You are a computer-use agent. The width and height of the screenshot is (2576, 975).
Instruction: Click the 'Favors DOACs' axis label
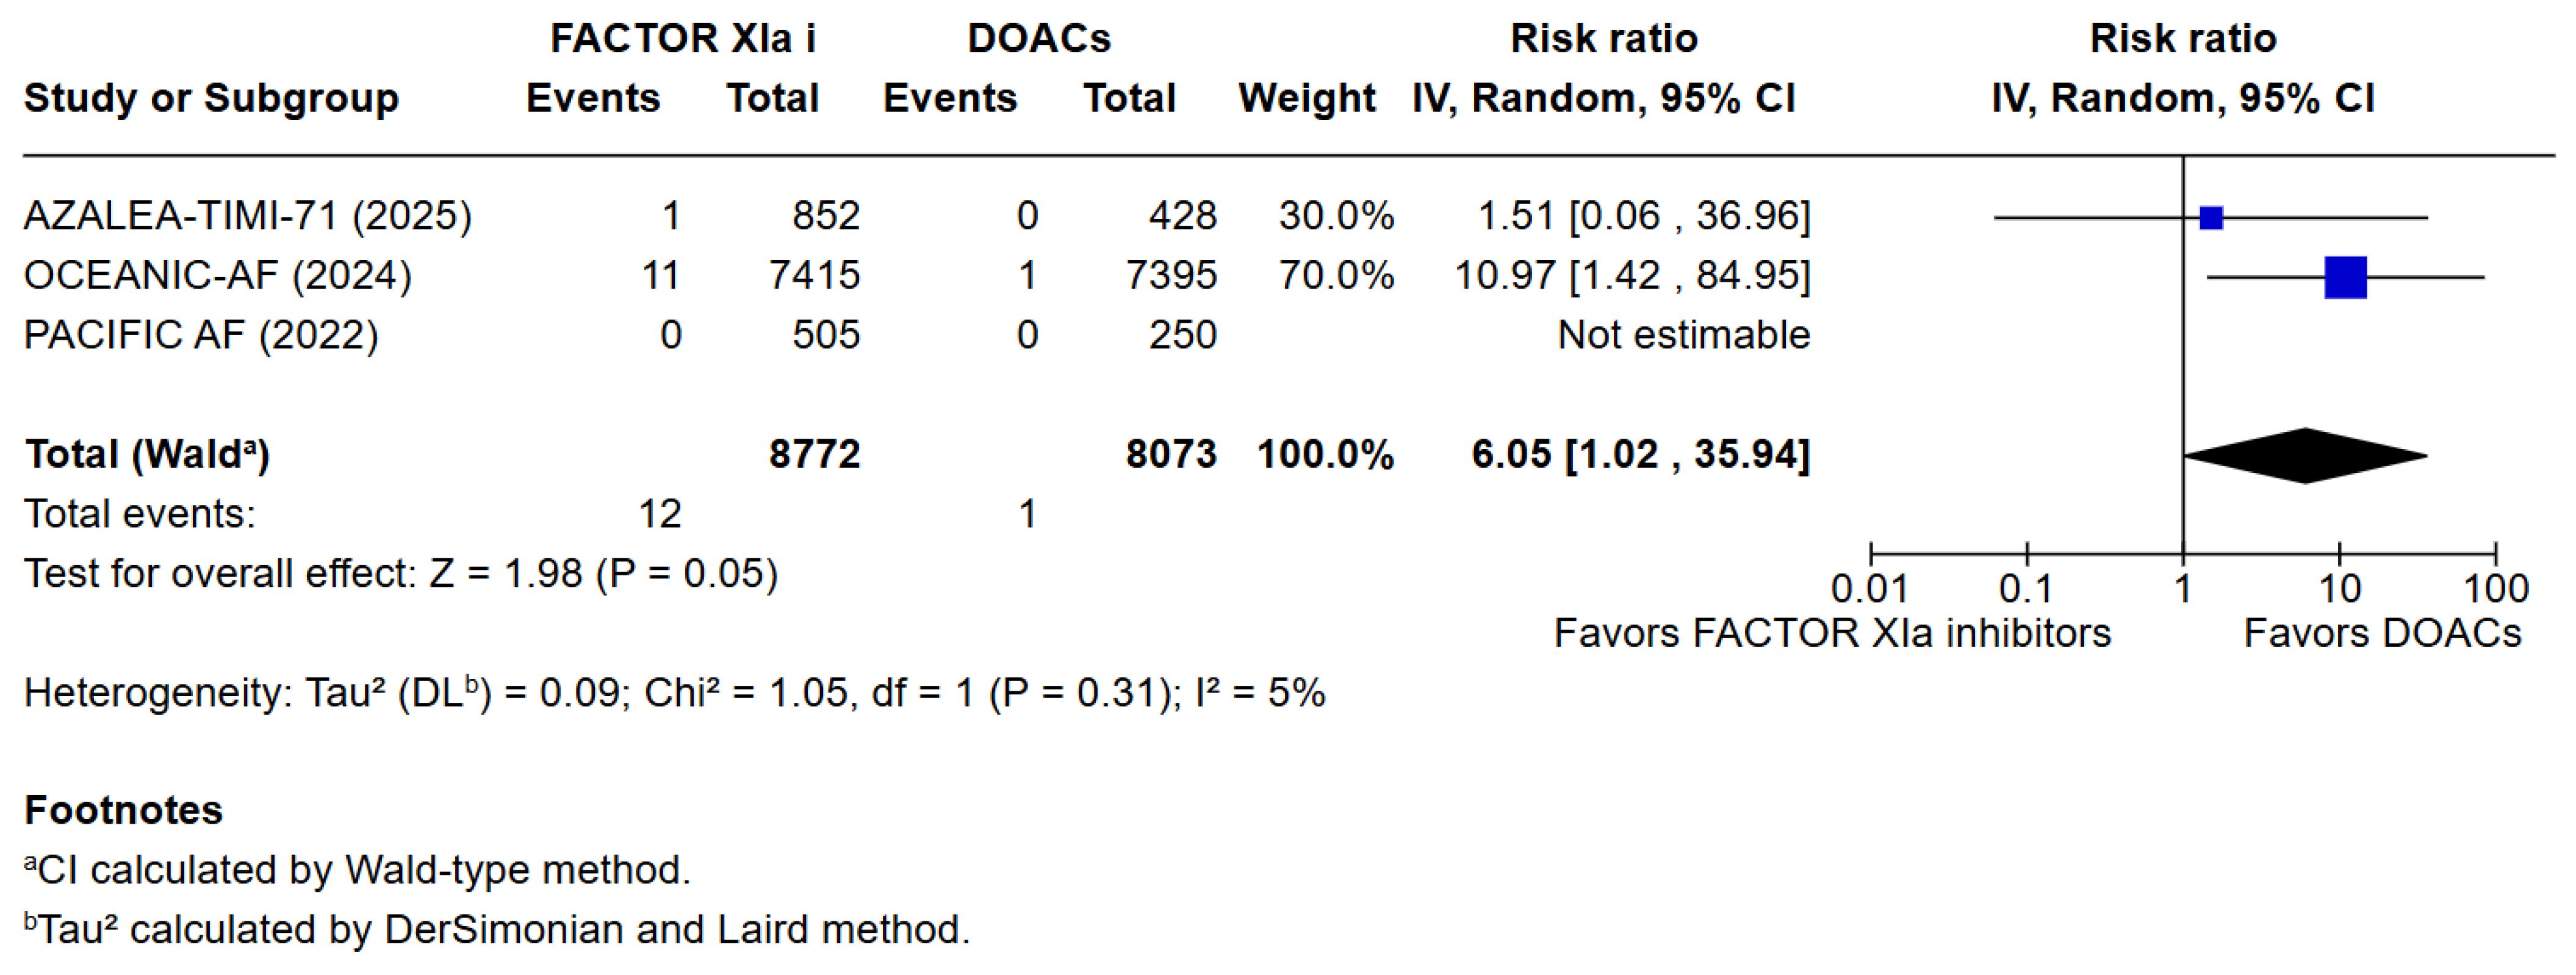pyautogui.click(x=2382, y=633)
